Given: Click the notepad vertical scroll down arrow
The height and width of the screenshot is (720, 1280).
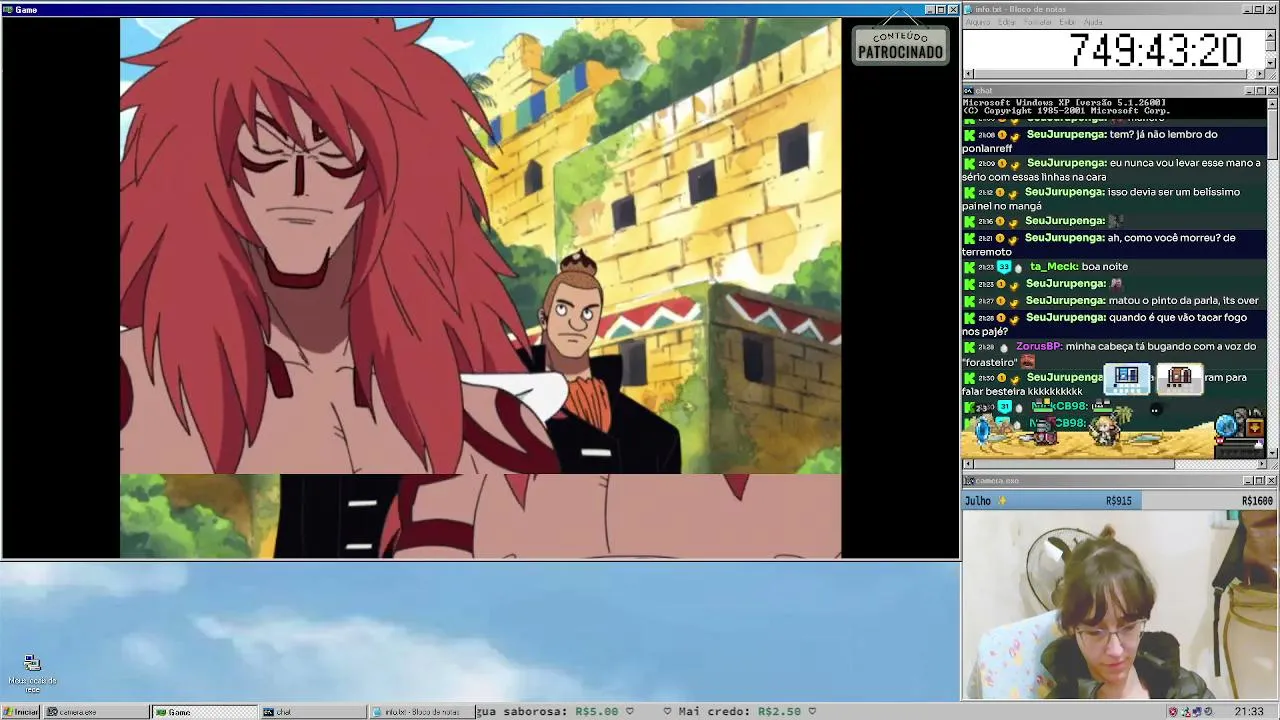Looking at the screenshot, I should (1272, 62).
